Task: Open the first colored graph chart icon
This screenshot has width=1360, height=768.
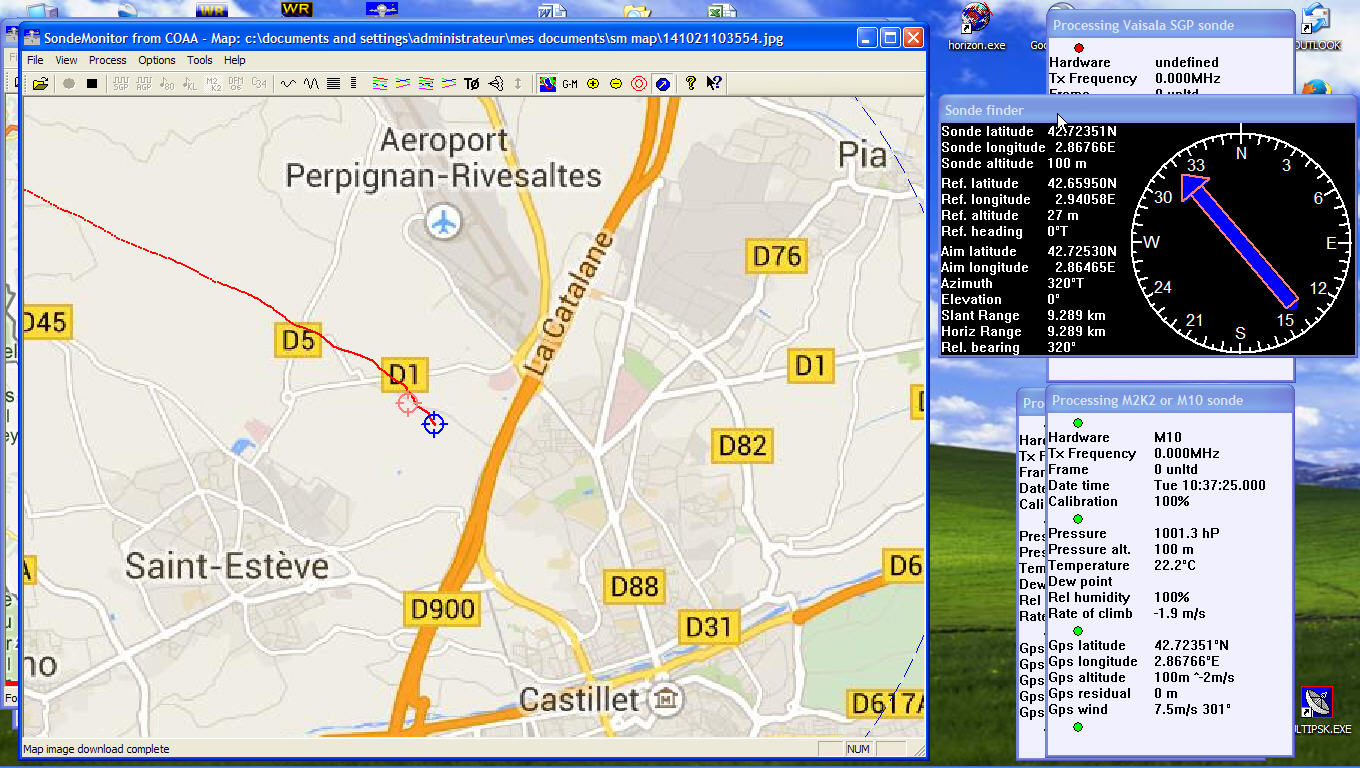Action: coord(380,84)
